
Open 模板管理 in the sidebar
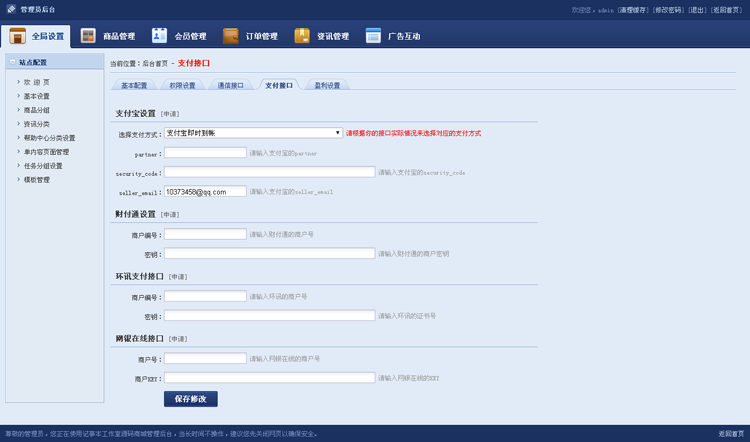(37, 179)
